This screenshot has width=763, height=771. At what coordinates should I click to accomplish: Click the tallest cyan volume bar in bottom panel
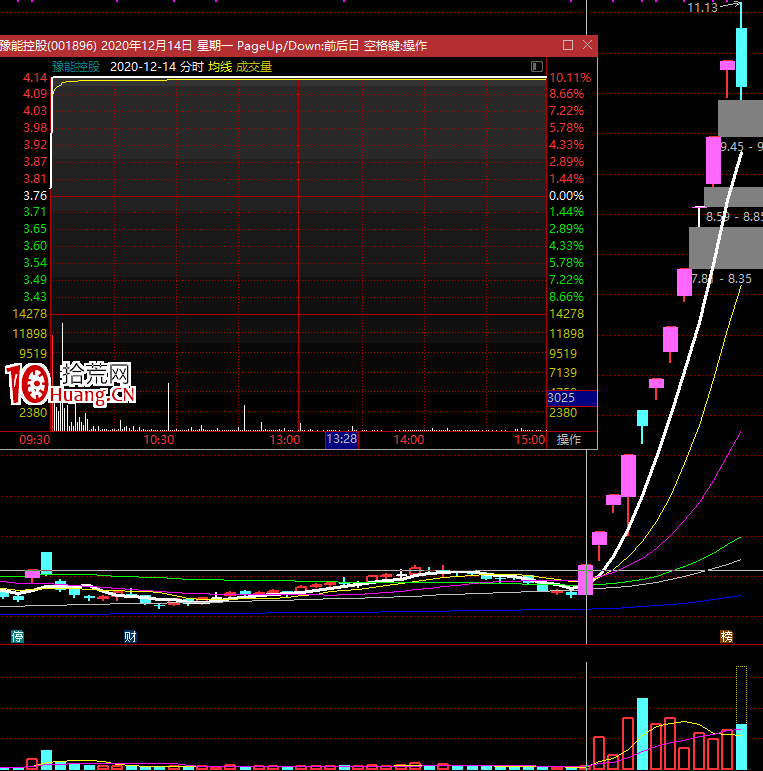(x=642, y=733)
